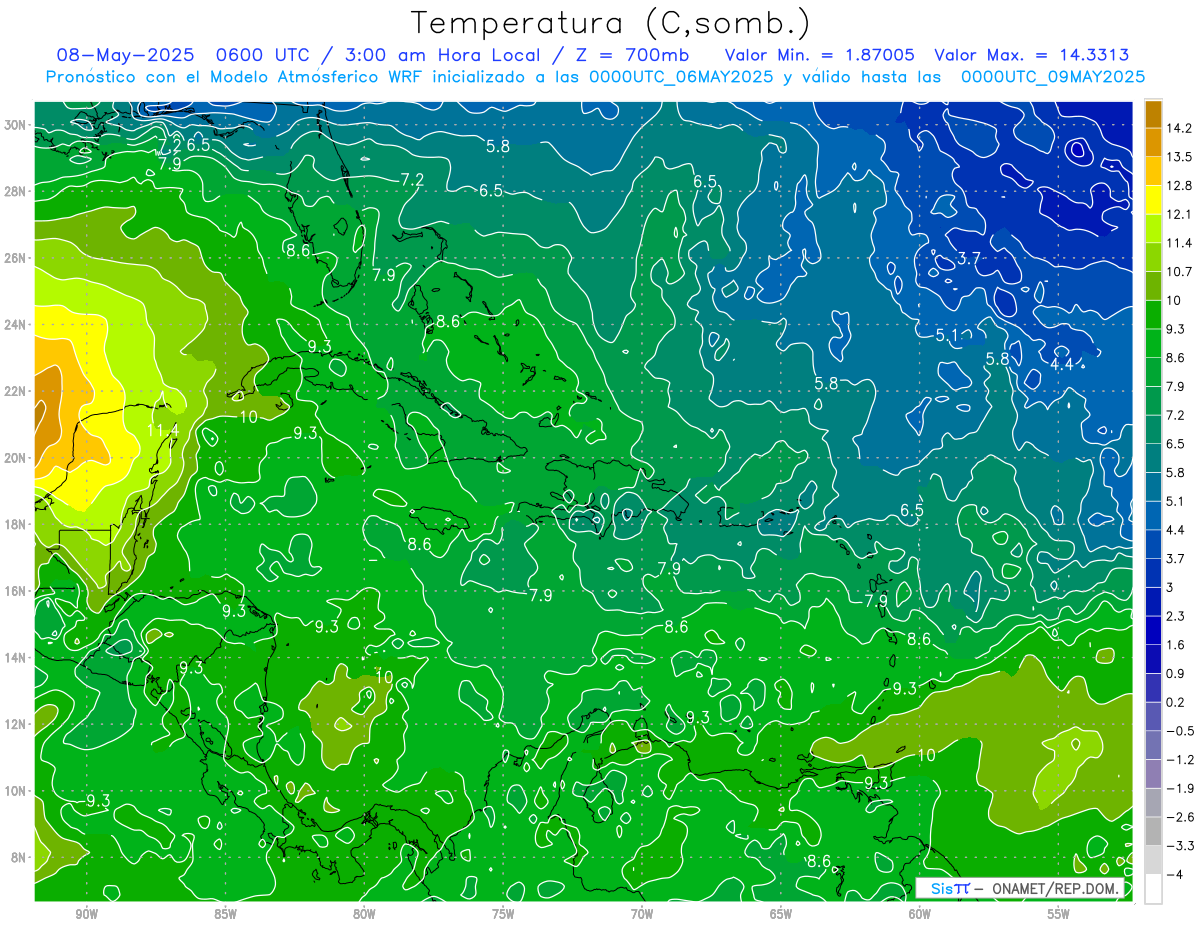1200x927 pixels.
Task: Click the 'Valor Min. = 1.87005' value
Action: pos(820,55)
